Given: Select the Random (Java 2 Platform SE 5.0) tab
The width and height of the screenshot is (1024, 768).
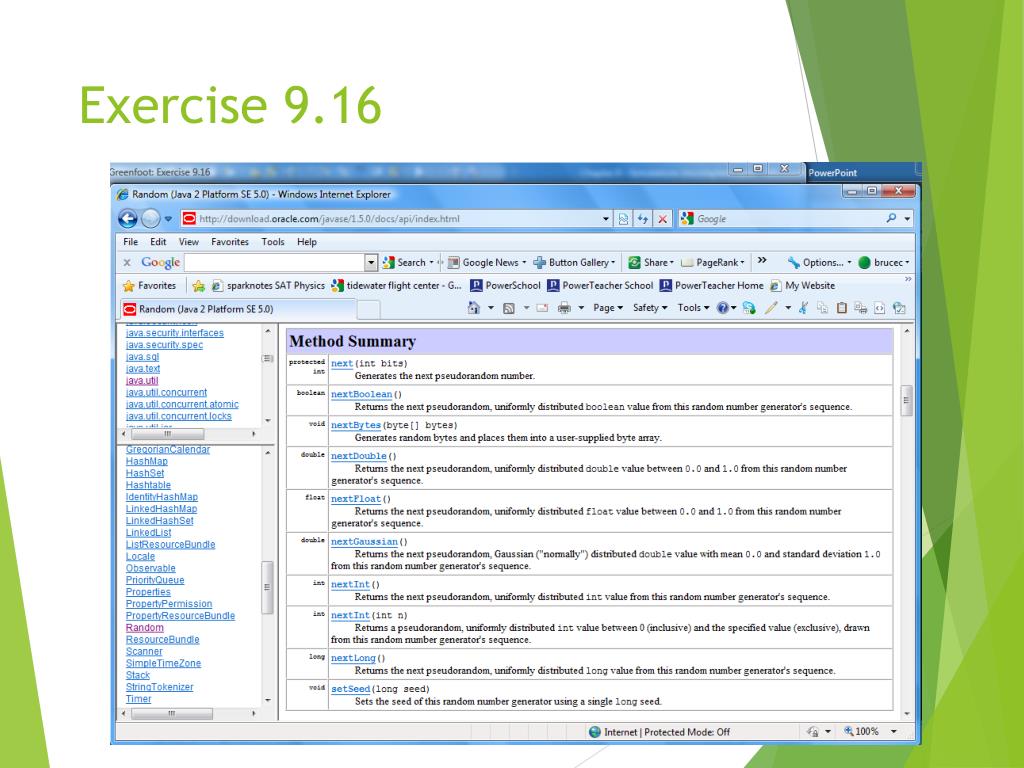Looking at the screenshot, I should point(238,309).
